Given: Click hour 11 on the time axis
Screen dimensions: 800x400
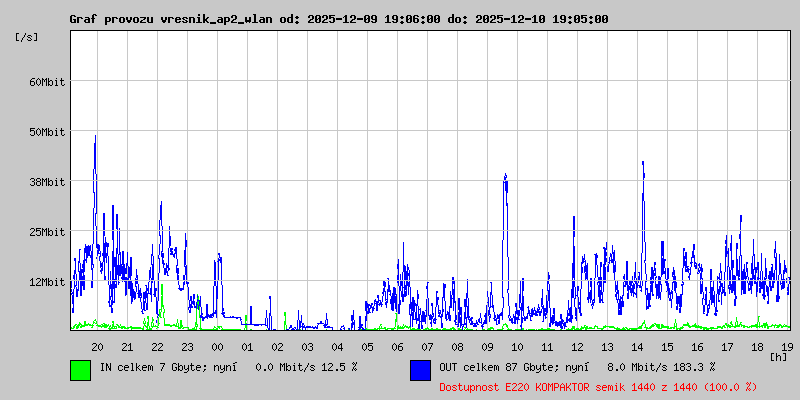Looking at the screenshot, I should pyautogui.click(x=547, y=347).
